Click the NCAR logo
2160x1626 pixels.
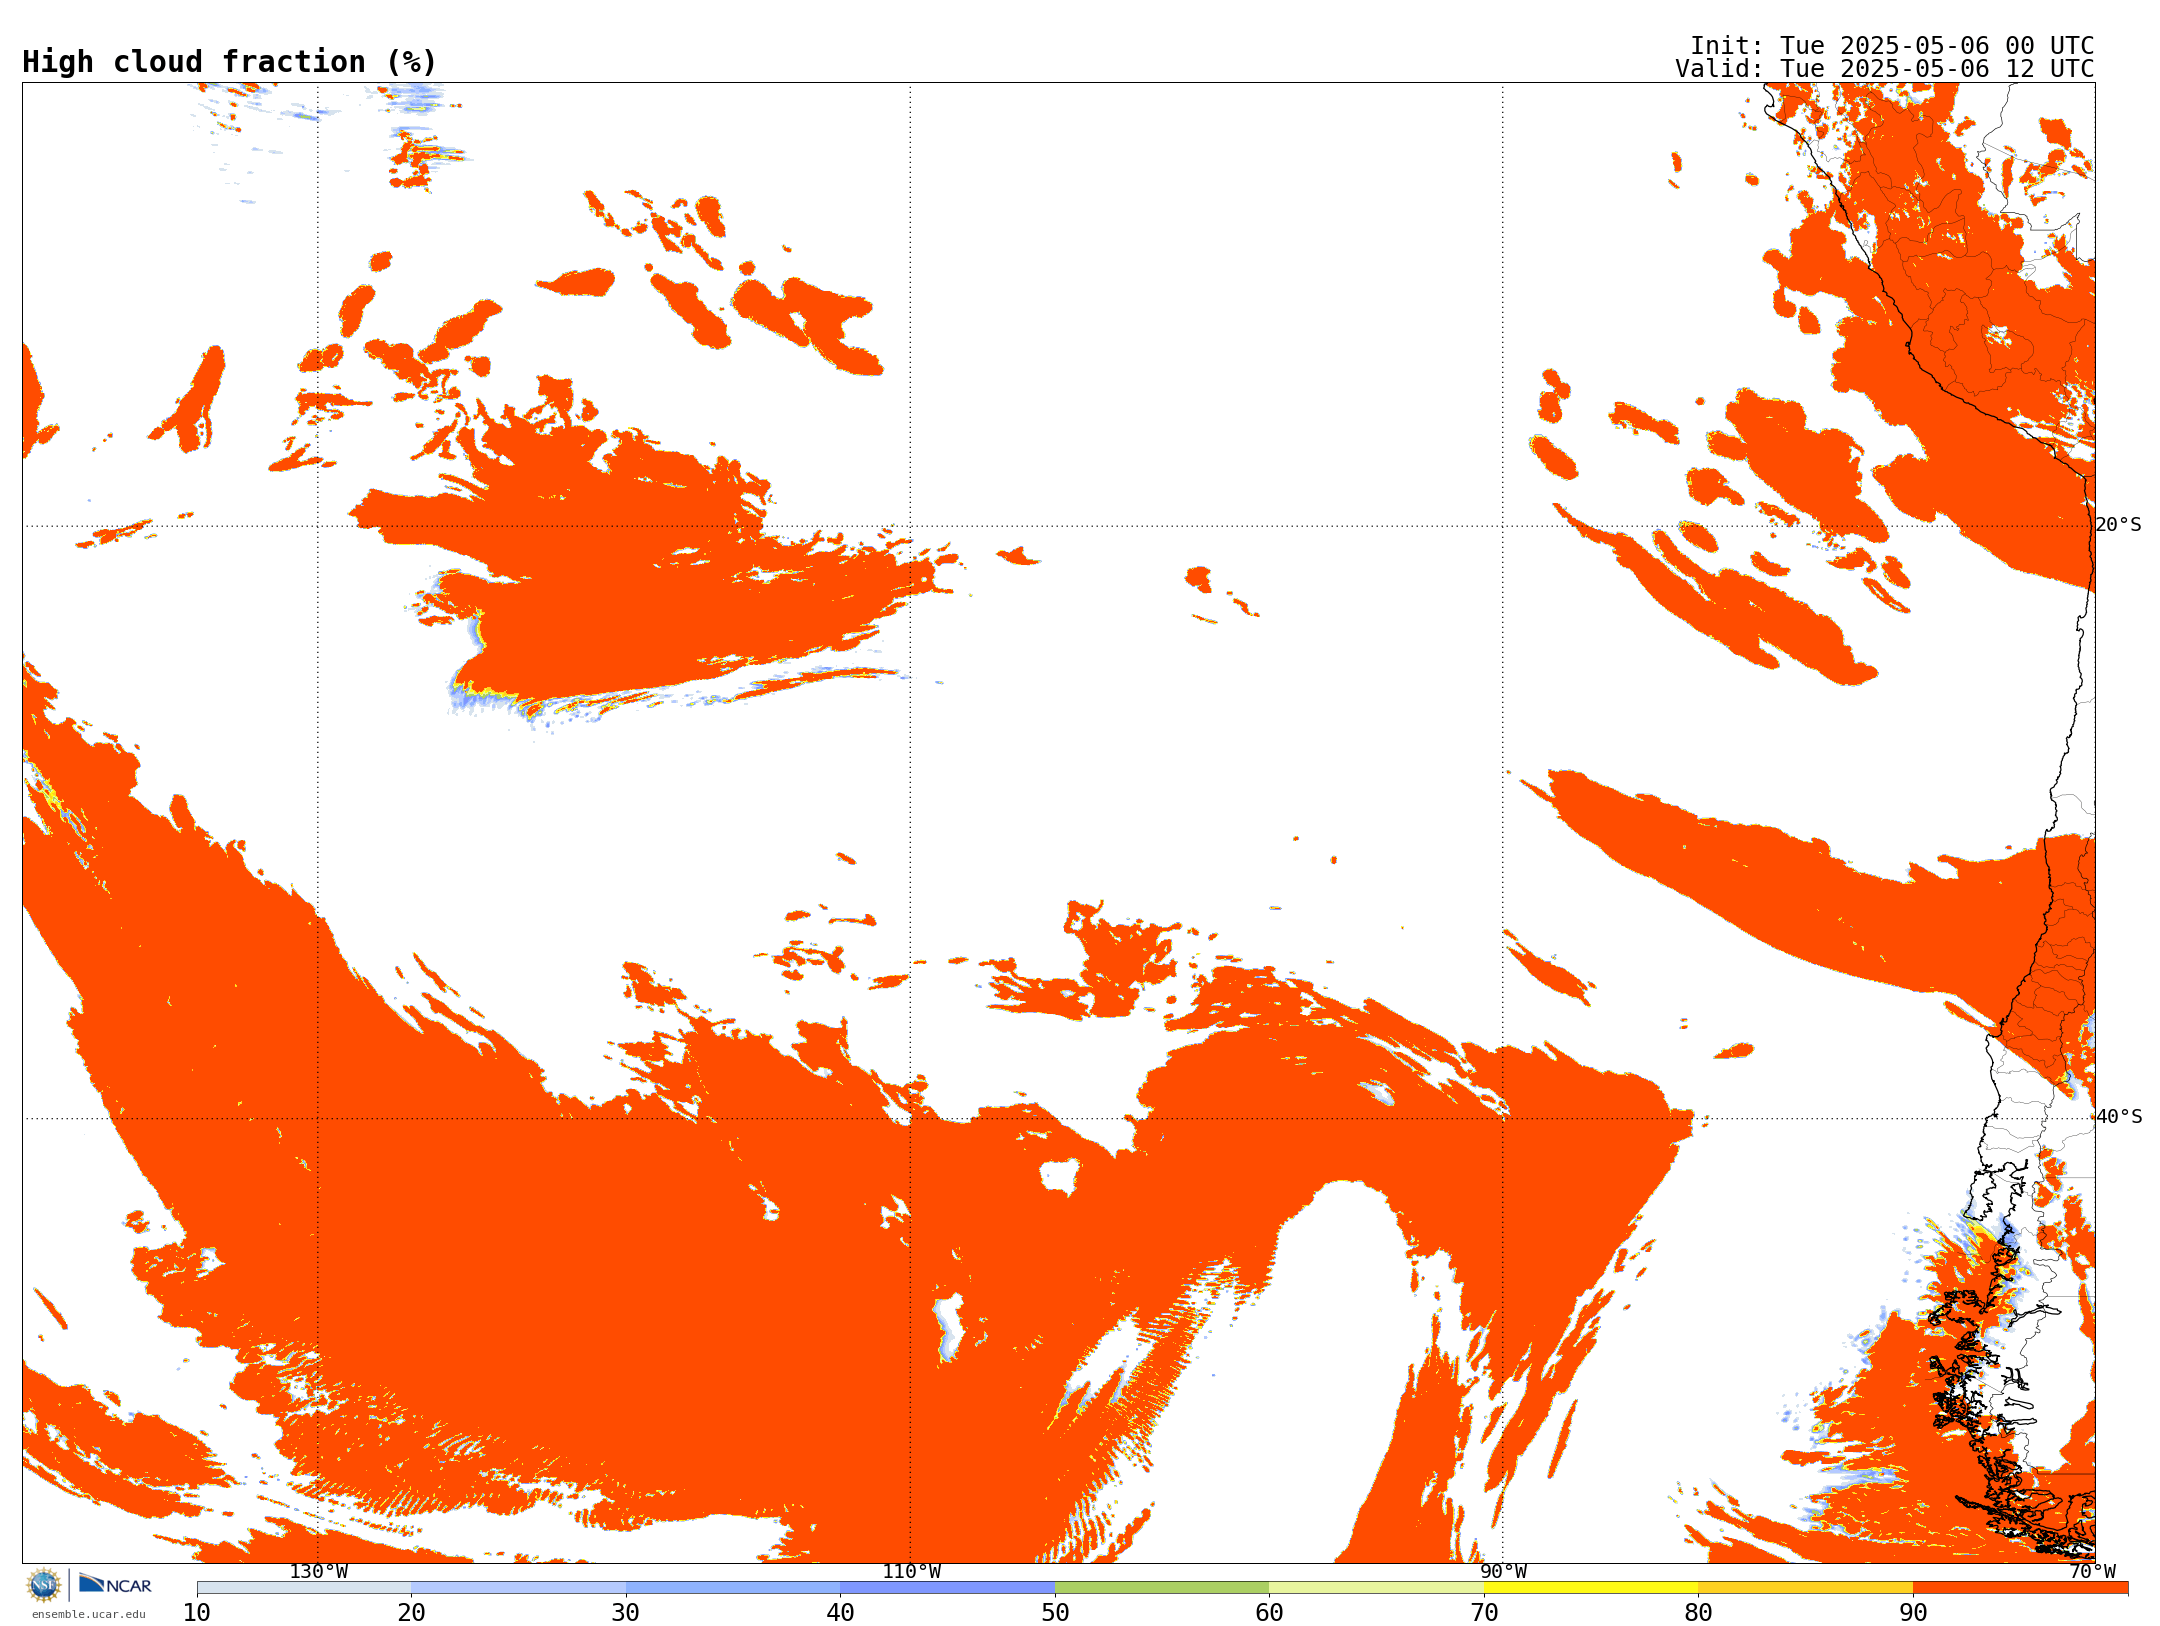coord(115,1584)
